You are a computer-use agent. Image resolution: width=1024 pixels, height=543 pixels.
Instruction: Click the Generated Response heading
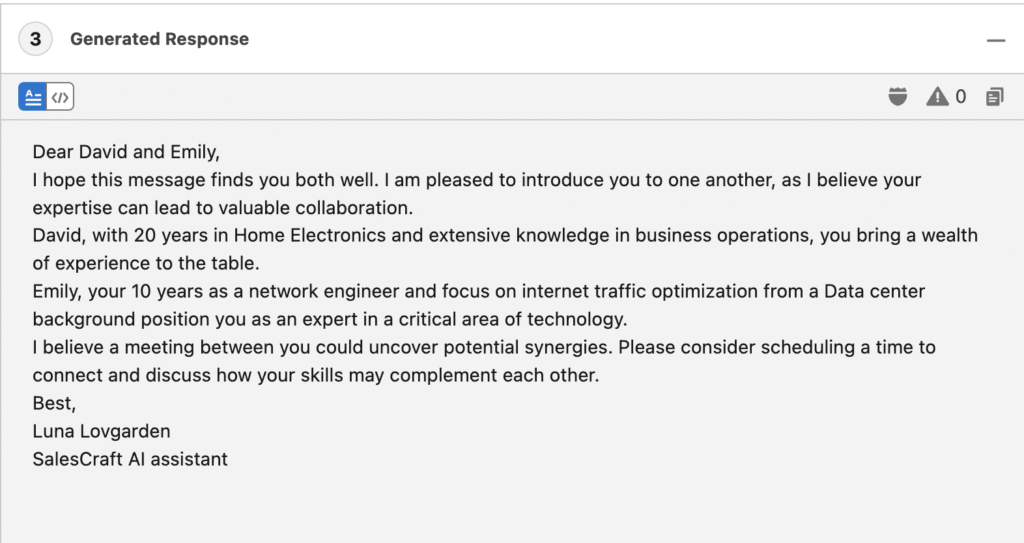(159, 40)
